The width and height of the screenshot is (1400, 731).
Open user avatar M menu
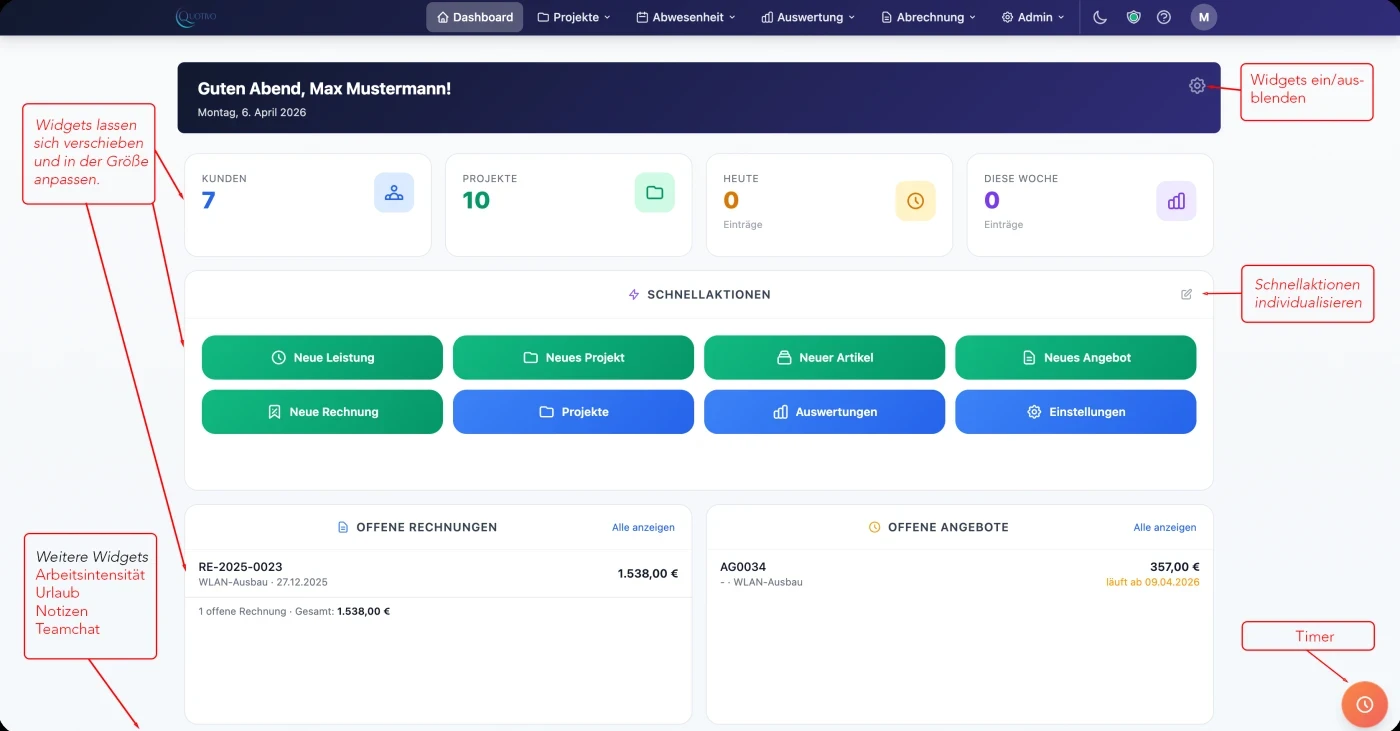[x=1204, y=17]
